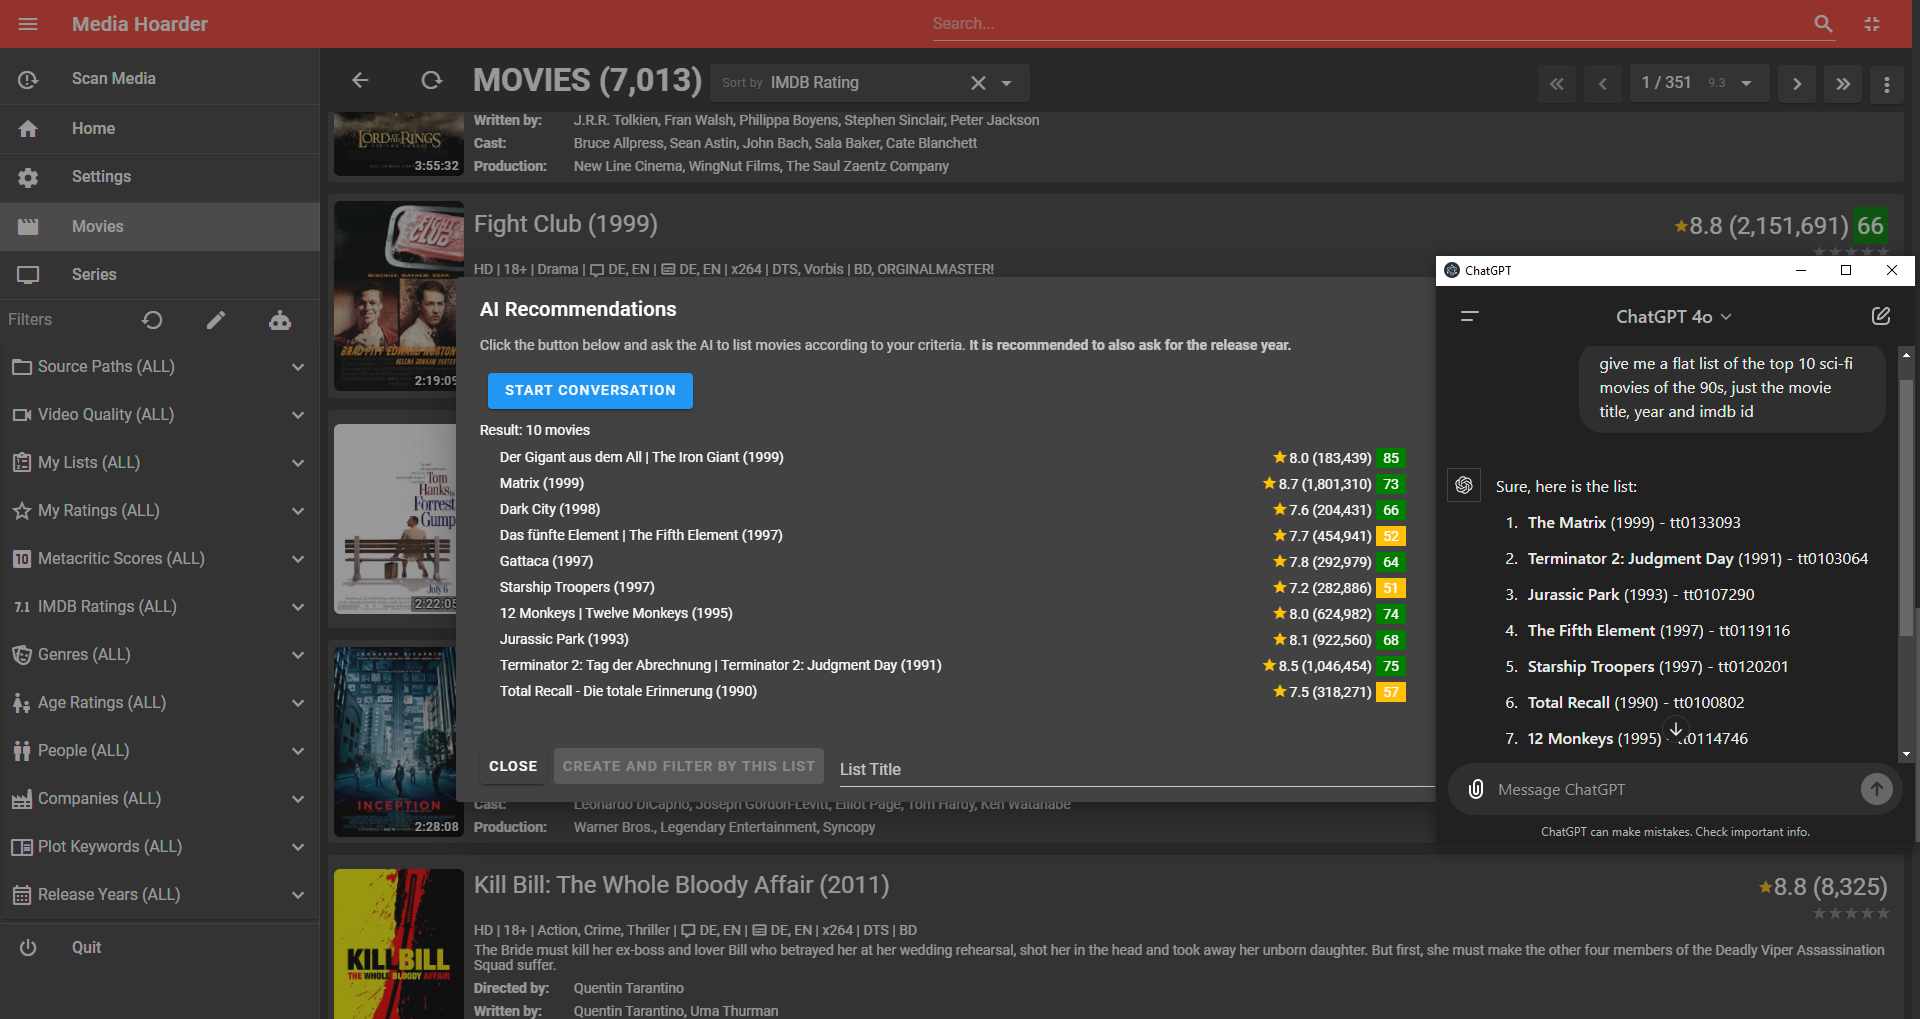Screen dimensions: 1920x1019
Task: Open the hamburger menu in Media Hoarder
Action: click(28, 24)
